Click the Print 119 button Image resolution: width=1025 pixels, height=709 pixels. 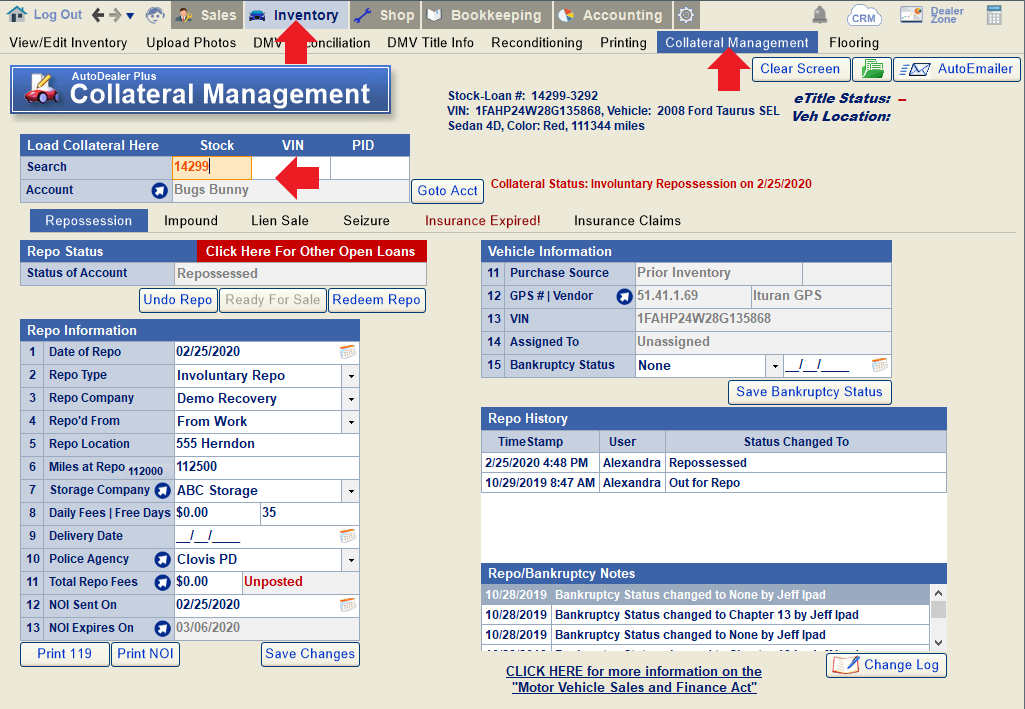tap(65, 654)
